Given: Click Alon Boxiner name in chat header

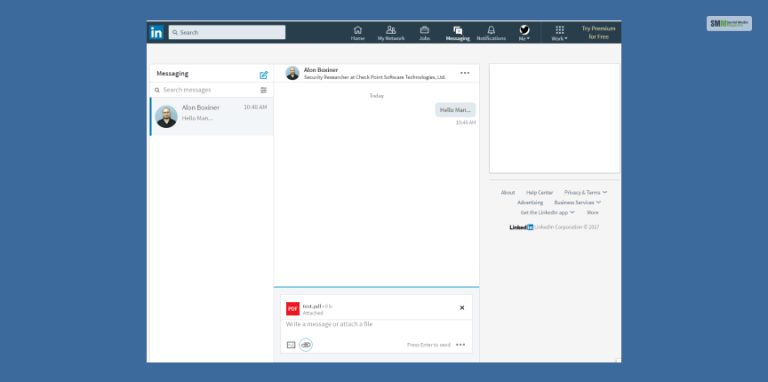Looking at the screenshot, I should click(321, 70).
